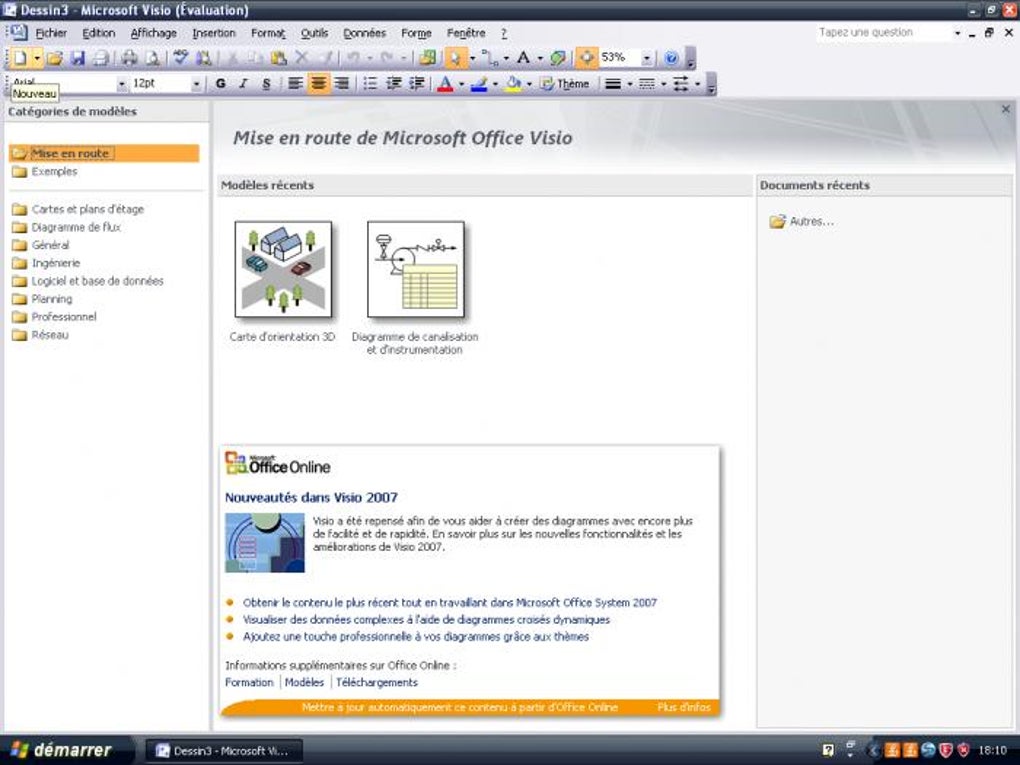Viewport: 1020px width, 765px height.
Task: Click the line weight icon
Action: pyautogui.click(x=613, y=83)
